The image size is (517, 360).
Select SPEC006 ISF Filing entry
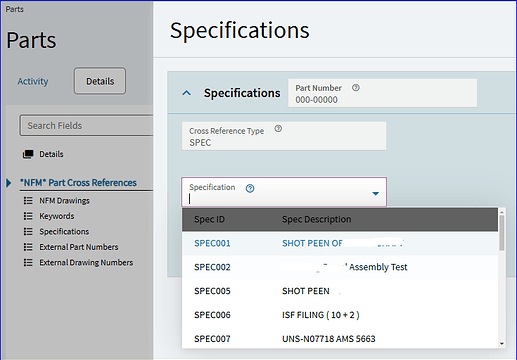tap(340, 315)
